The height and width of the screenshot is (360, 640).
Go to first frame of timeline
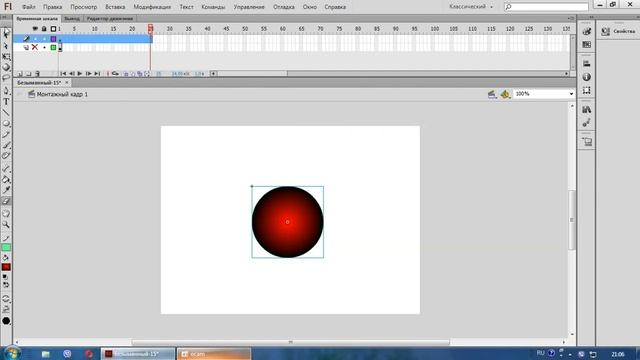pyautogui.click(x=63, y=74)
